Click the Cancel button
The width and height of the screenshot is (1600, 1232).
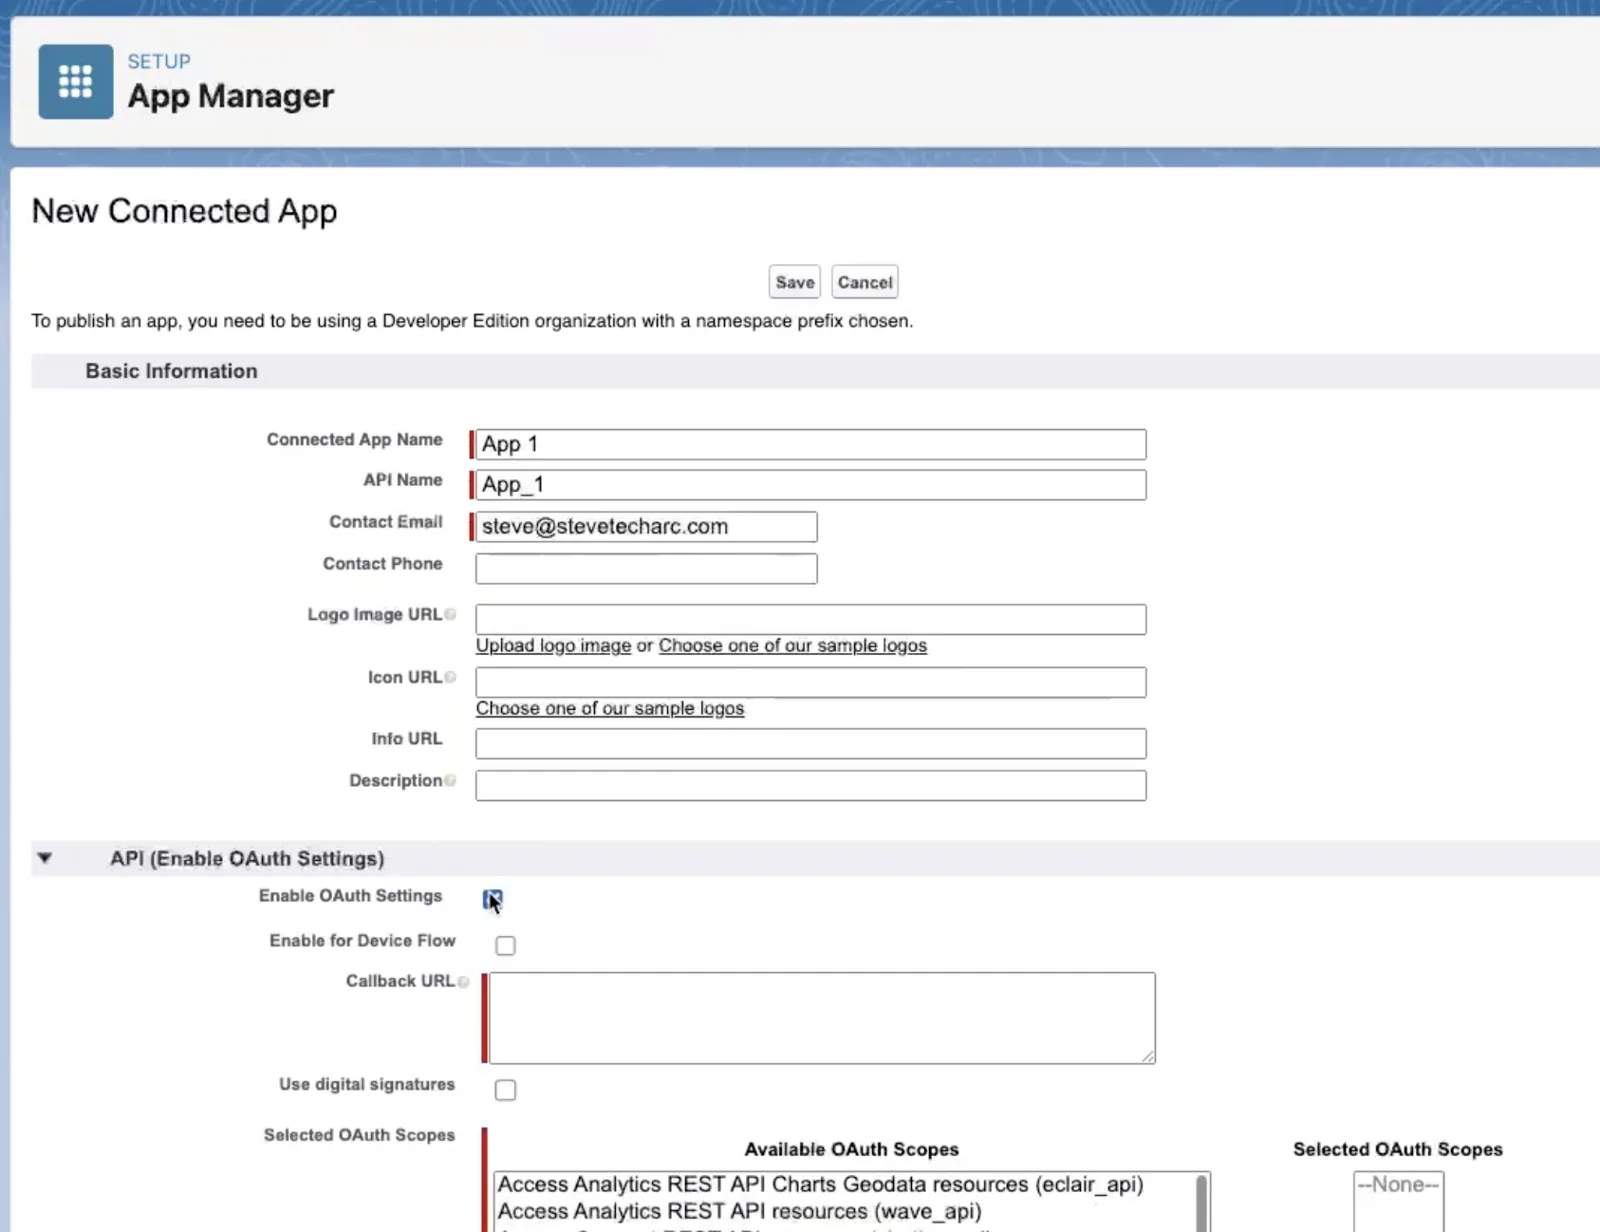(865, 282)
